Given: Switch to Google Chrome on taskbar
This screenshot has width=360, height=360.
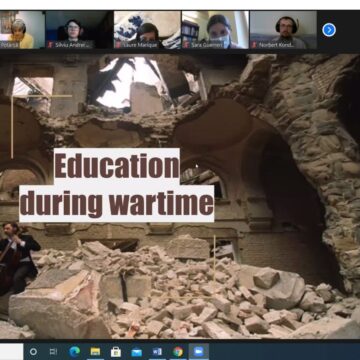Looking at the screenshot, I should click(x=178, y=352).
